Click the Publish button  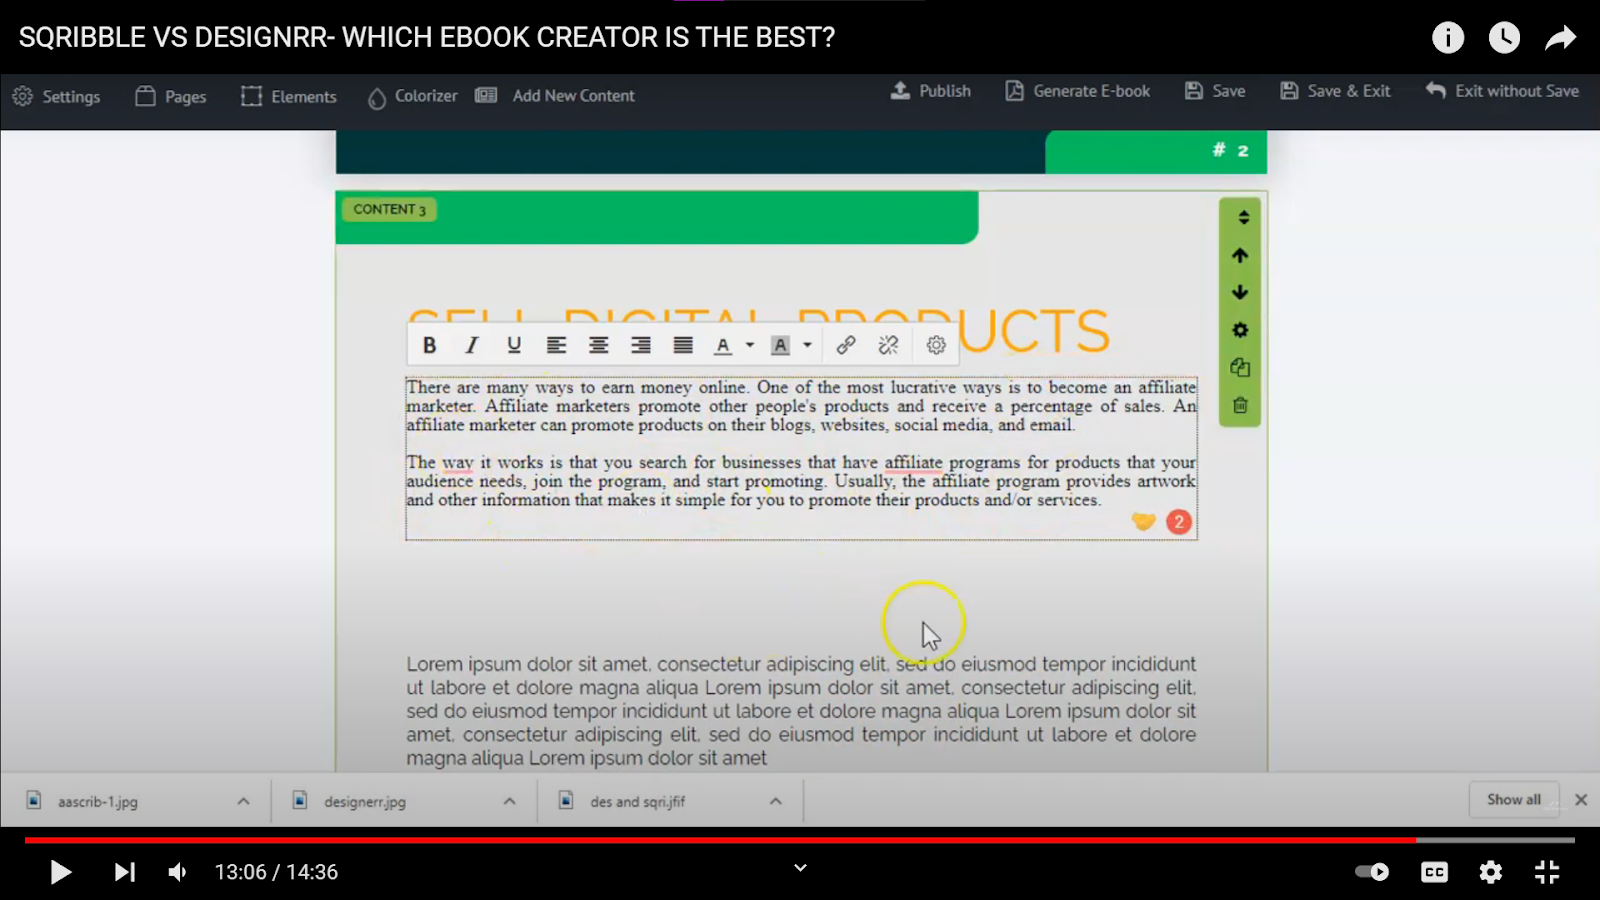click(931, 91)
